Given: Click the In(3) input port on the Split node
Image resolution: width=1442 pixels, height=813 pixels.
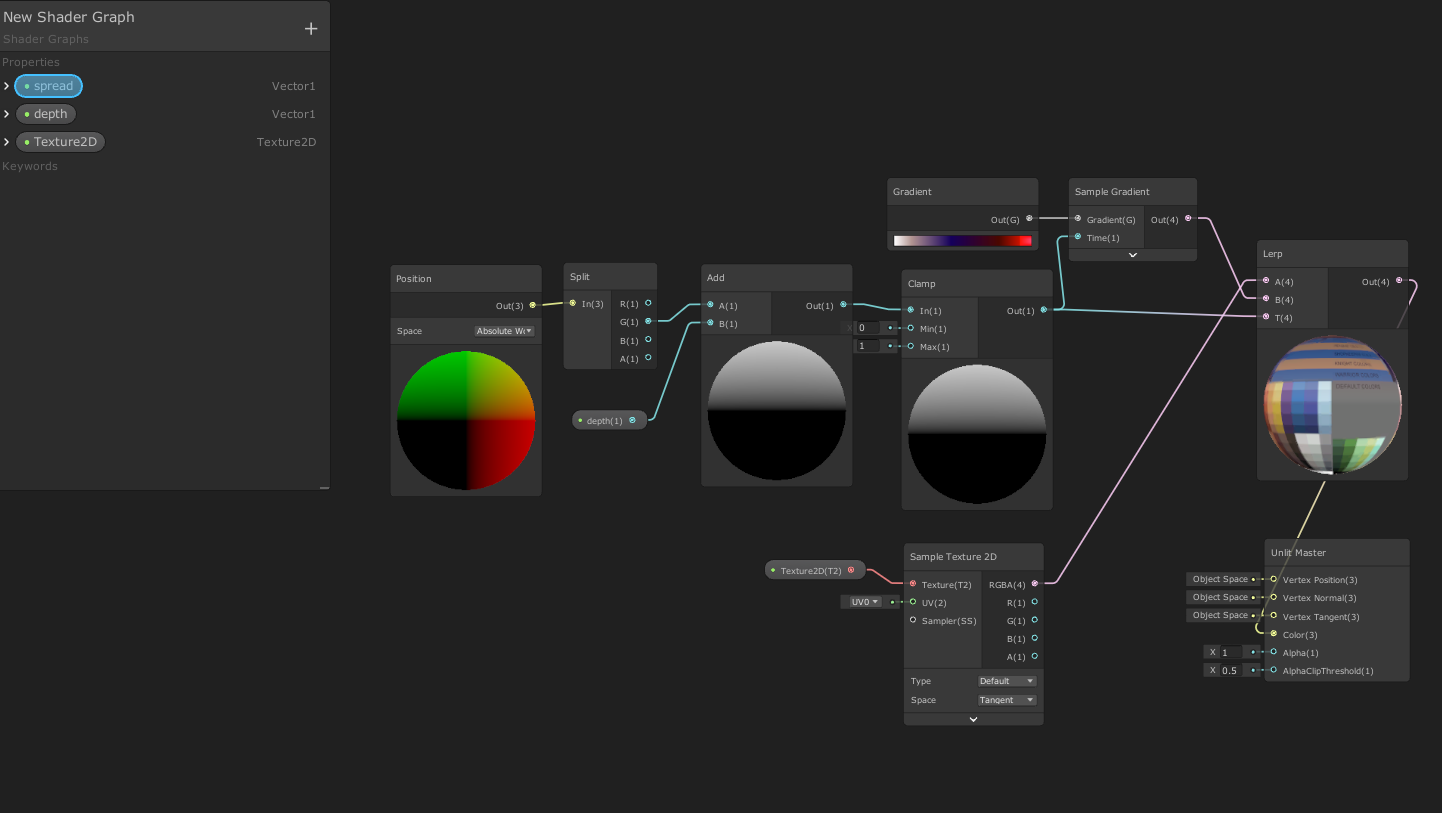Looking at the screenshot, I should pos(571,304).
